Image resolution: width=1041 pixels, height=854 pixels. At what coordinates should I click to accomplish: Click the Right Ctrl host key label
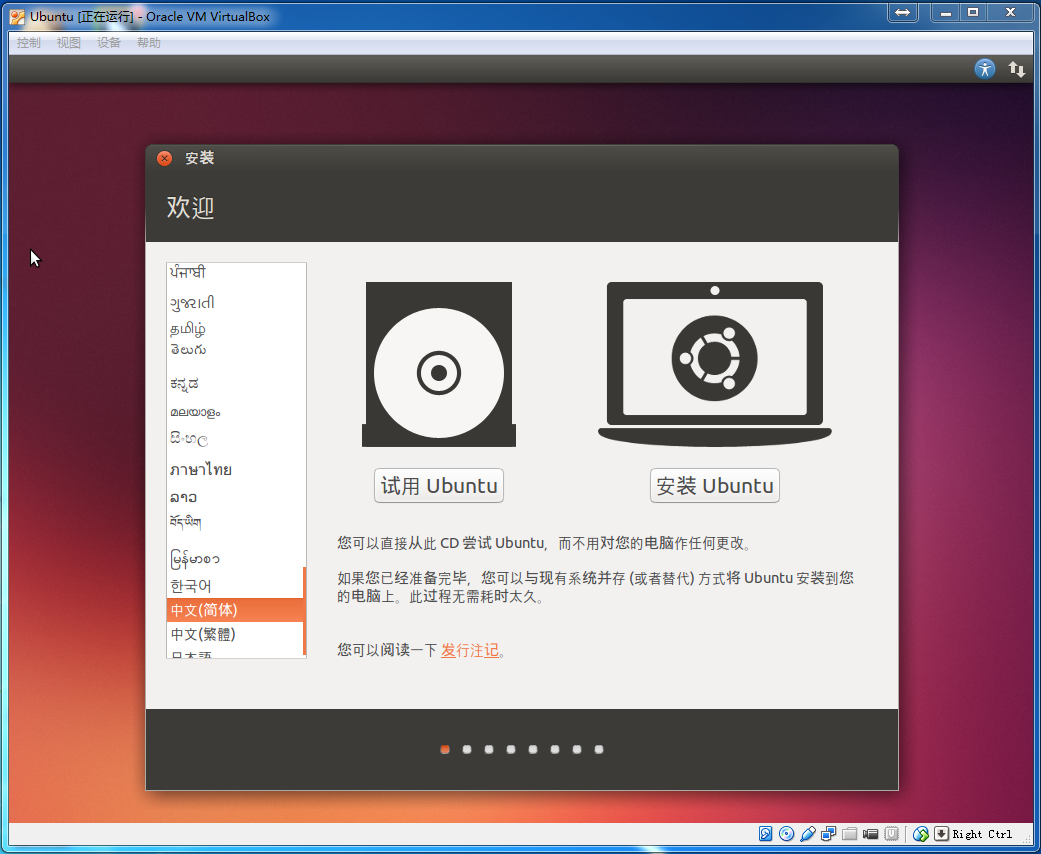(x=982, y=834)
